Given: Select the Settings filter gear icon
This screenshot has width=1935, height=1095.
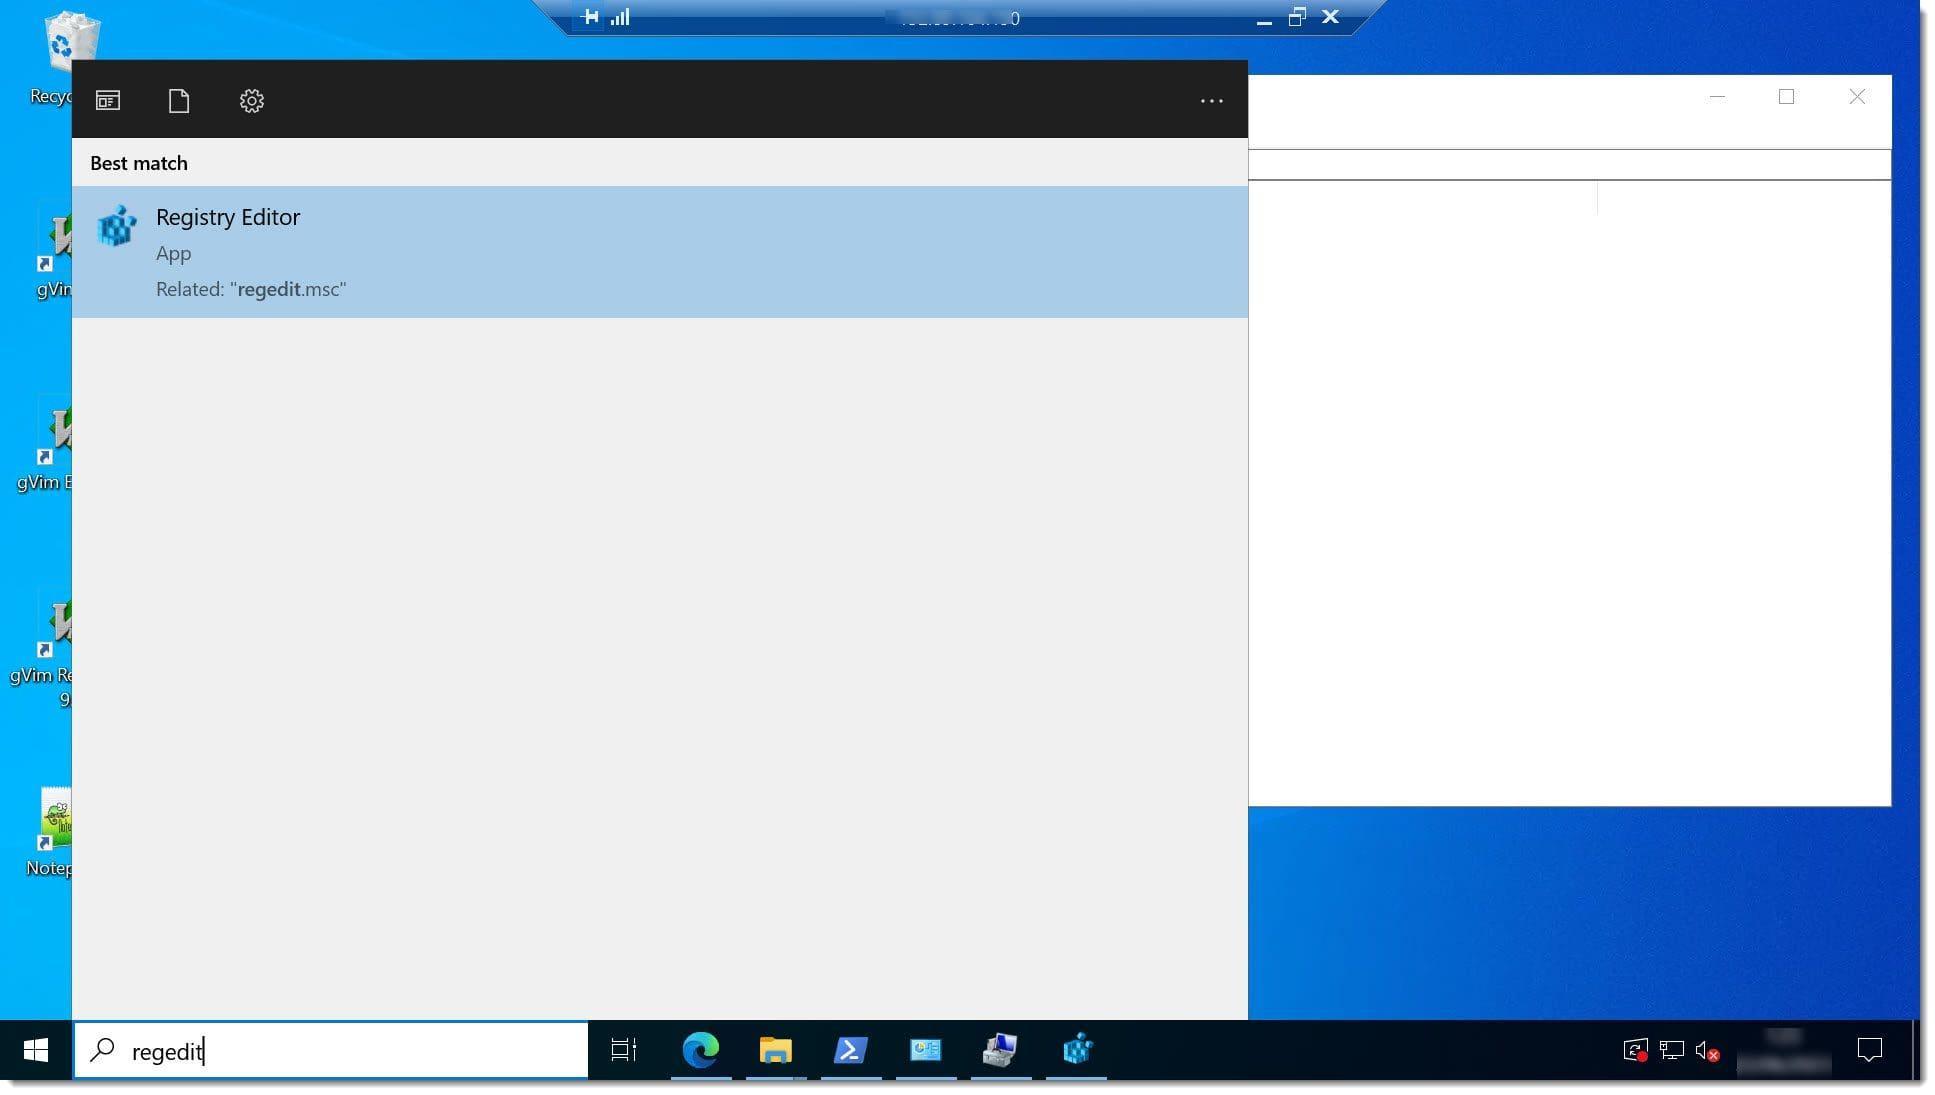Looking at the screenshot, I should (252, 101).
